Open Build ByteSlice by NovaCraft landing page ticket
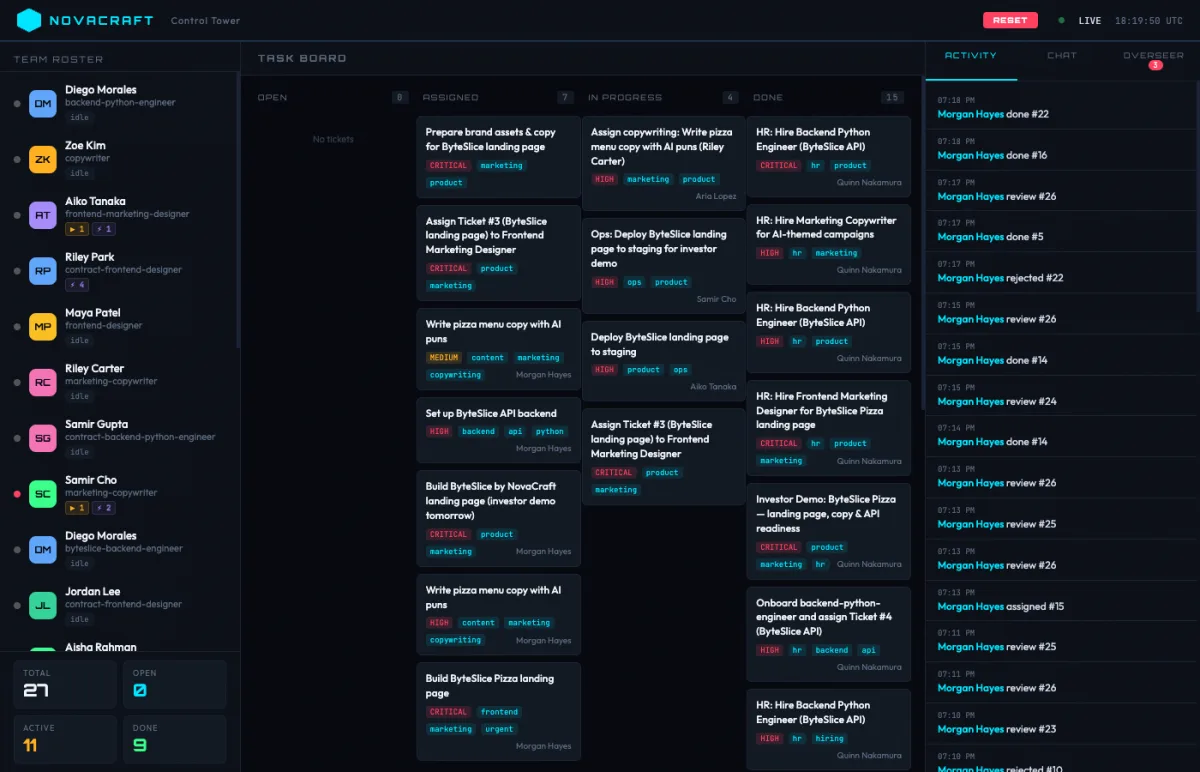The width and height of the screenshot is (1200, 772). point(498,518)
